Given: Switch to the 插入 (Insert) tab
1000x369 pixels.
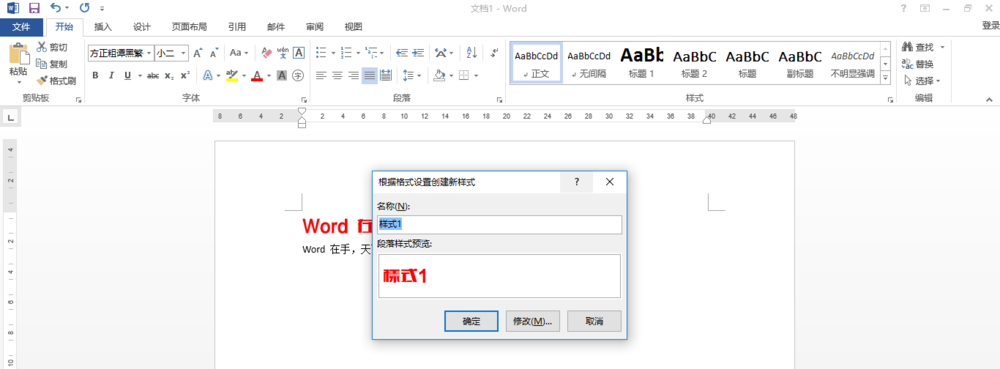Looking at the screenshot, I should (x=103, y=27).
